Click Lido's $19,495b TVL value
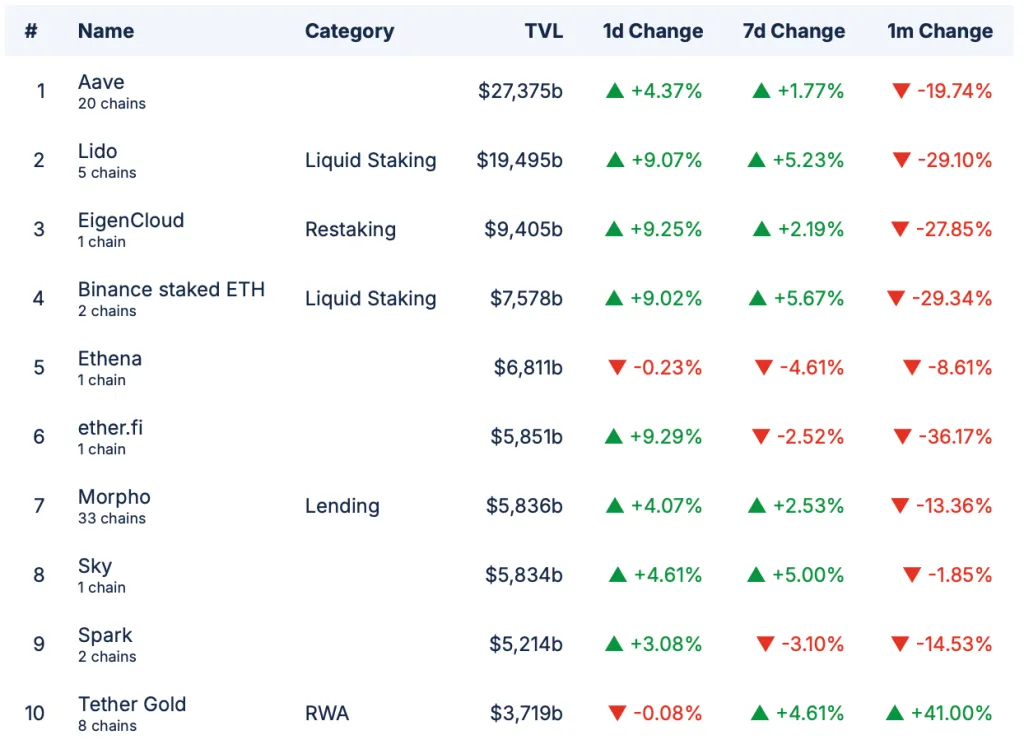 tap(519, 160)
